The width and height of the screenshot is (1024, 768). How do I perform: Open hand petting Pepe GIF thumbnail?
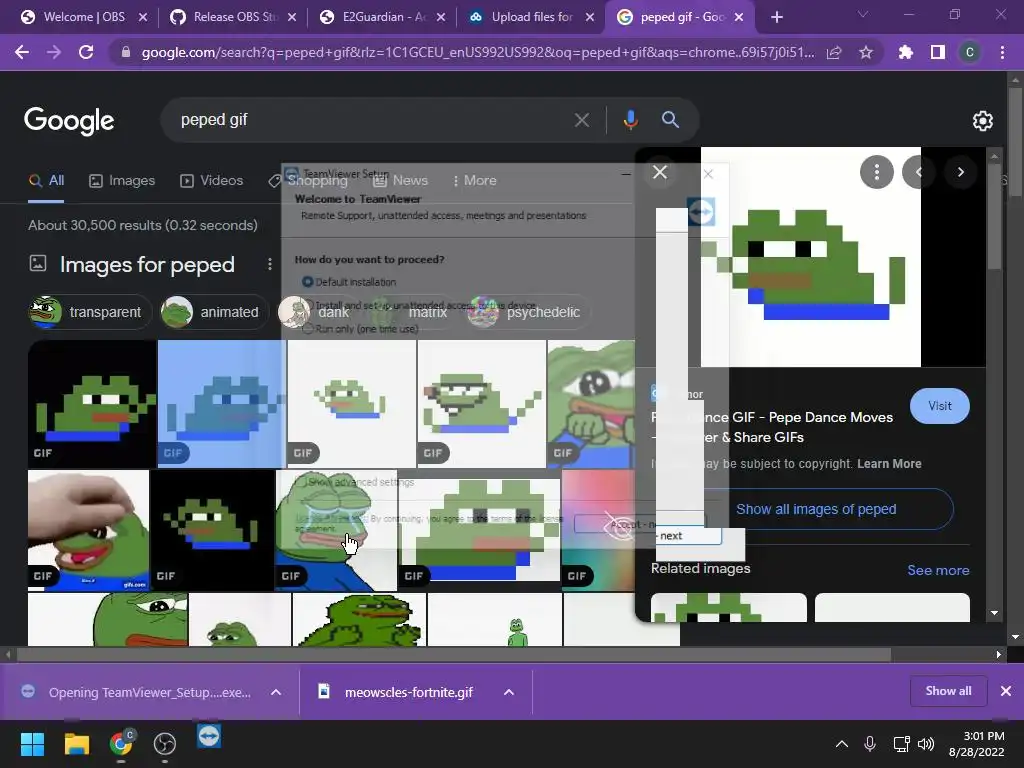88,530
